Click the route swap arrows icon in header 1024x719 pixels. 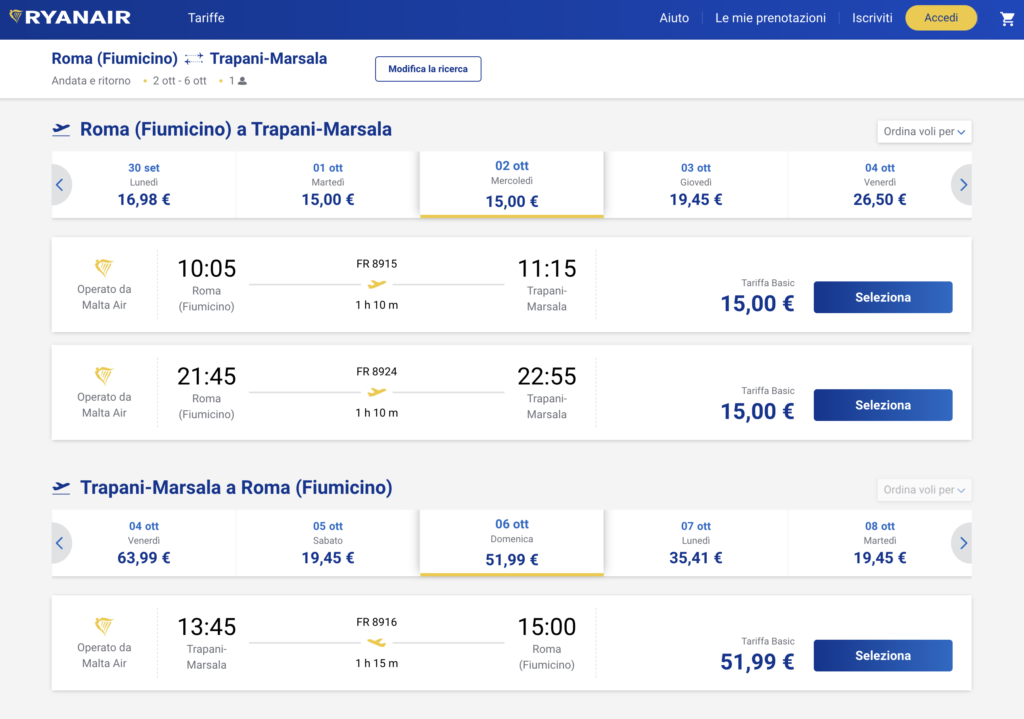[x=193, y=59]
